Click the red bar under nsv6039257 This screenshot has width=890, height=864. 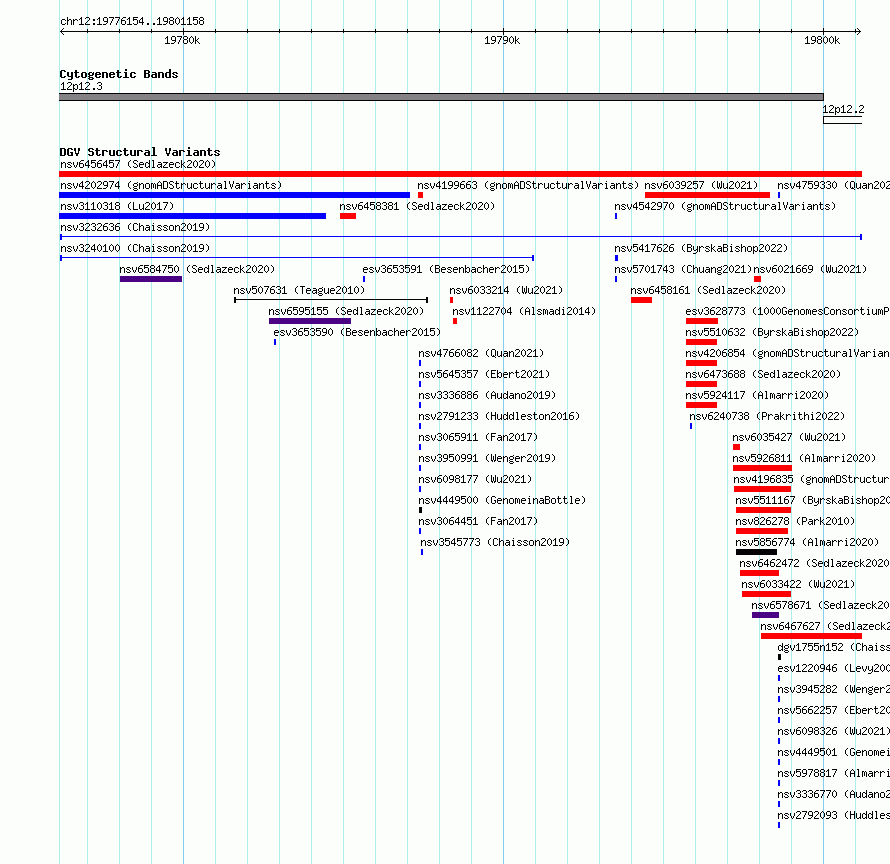(707, 195)
